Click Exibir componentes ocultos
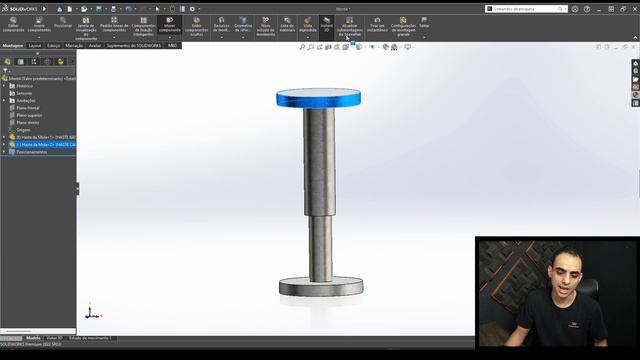Viewport: 640px width, 360px height. click(x=196, y=27)
